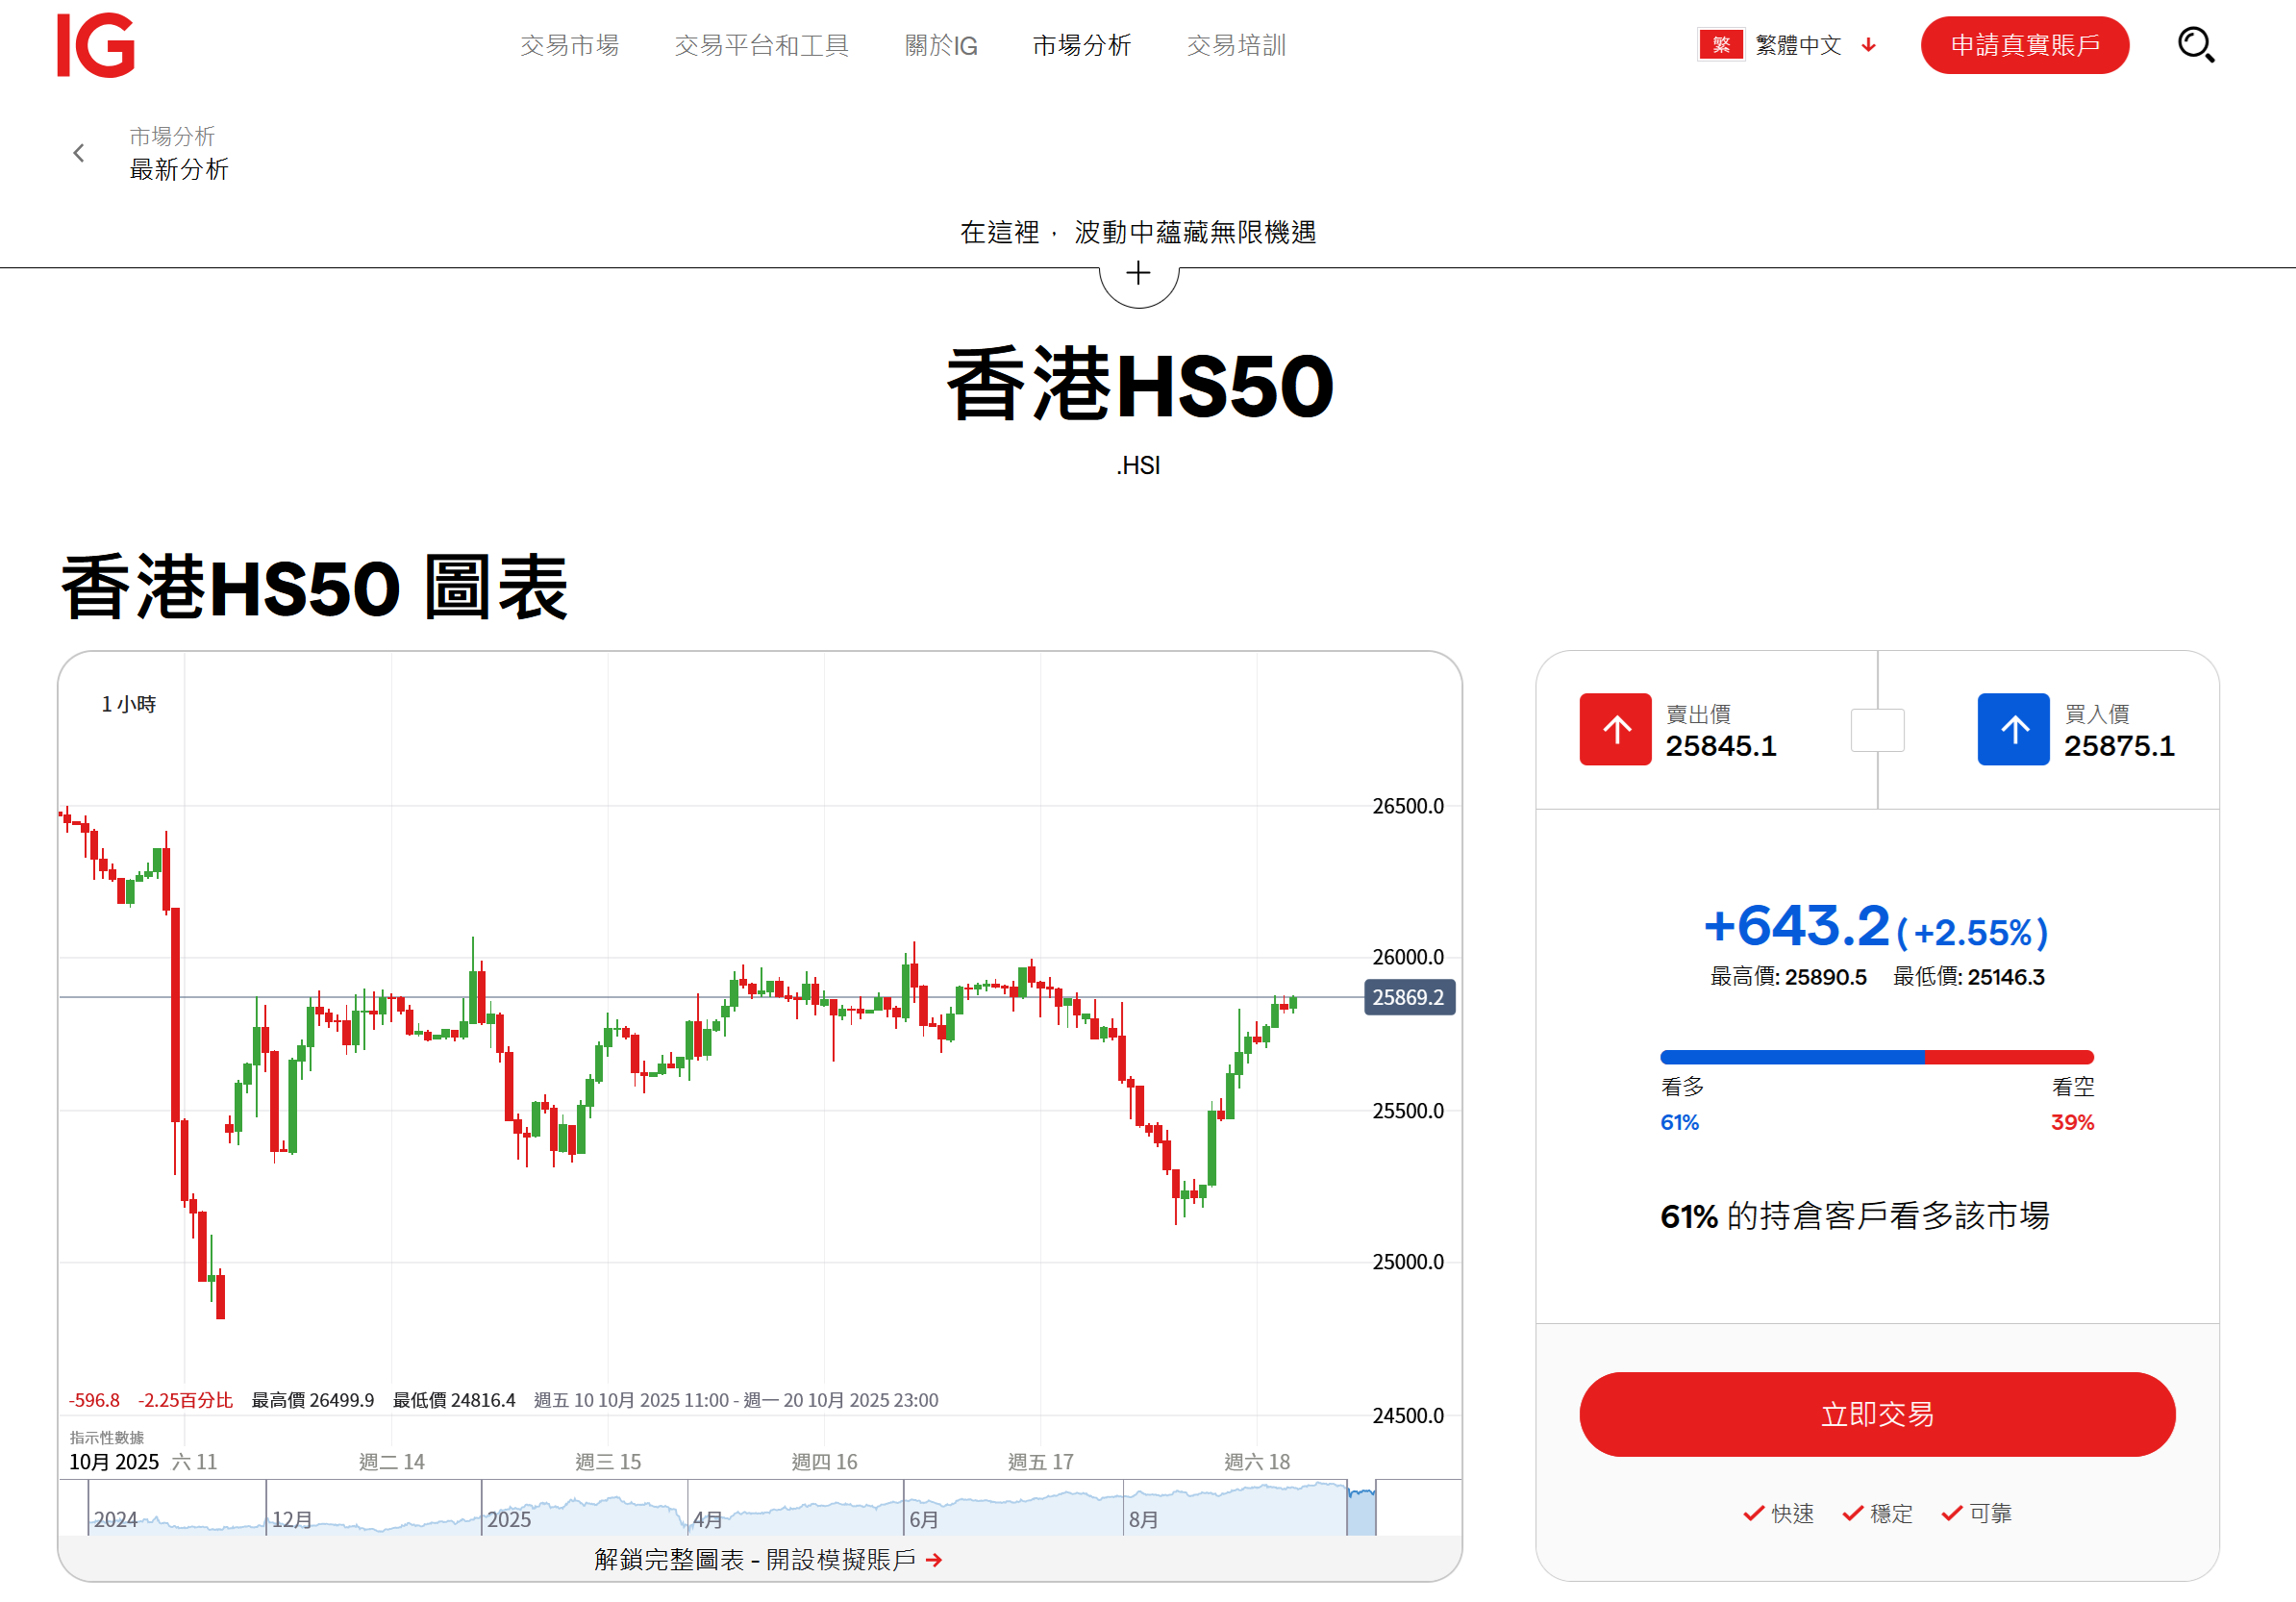Click the plus circle under the banner text
Image resolution: width=2296 pixels, height=1602 pixels.
1138,274
